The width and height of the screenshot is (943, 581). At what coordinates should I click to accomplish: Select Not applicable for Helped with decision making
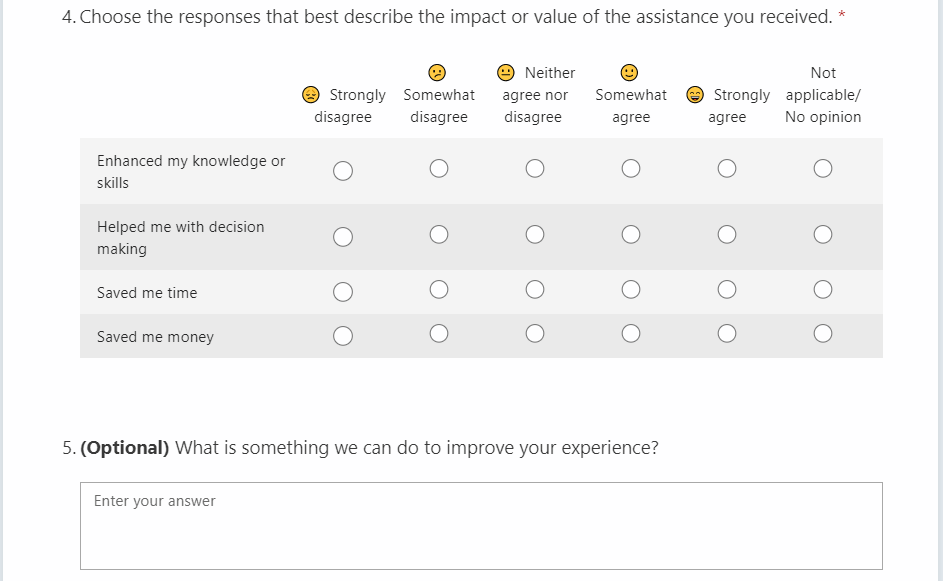[x=823, y=235]
